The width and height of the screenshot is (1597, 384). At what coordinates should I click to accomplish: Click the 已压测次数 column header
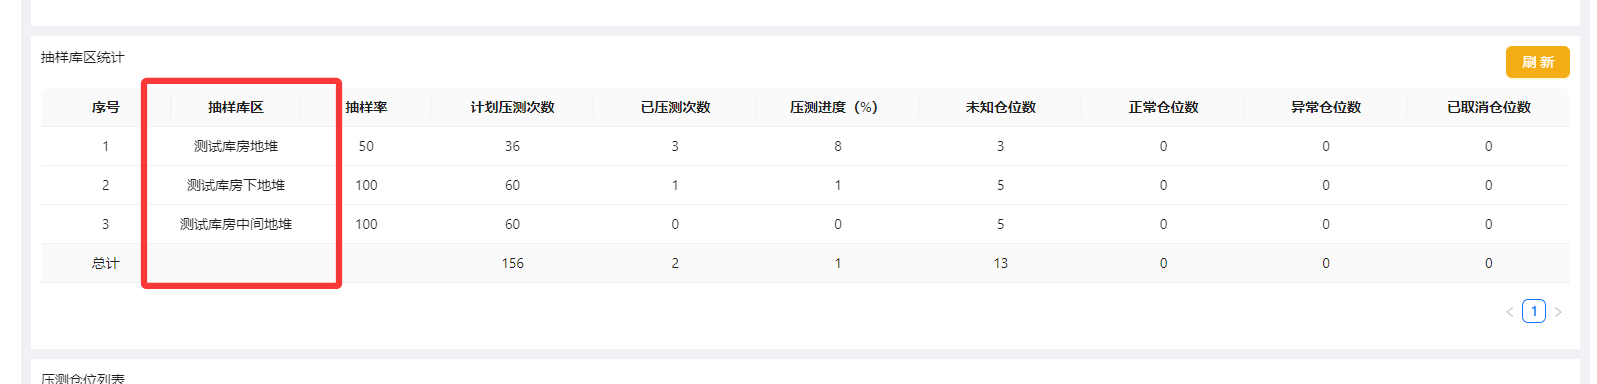675,107
